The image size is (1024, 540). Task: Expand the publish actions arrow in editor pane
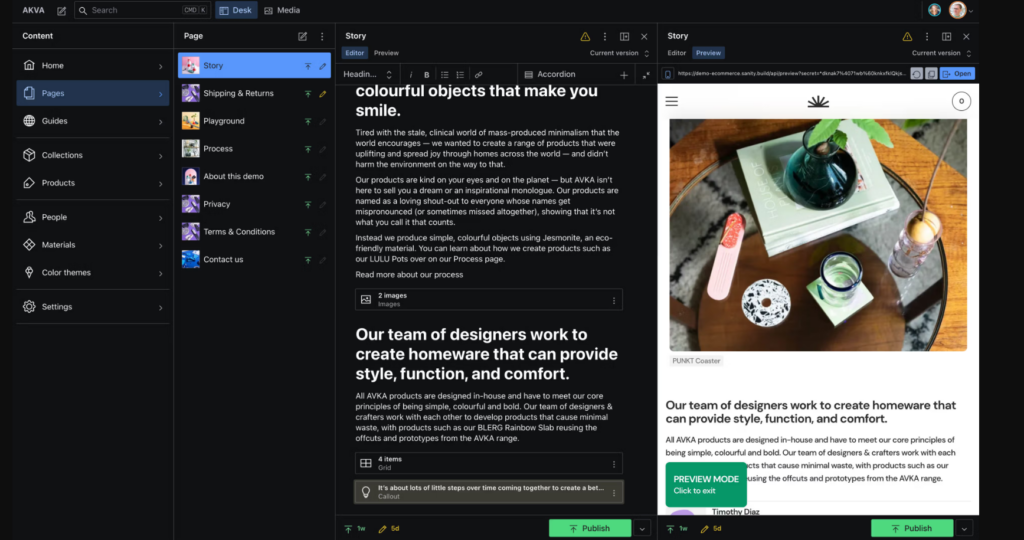coord(643,528)
